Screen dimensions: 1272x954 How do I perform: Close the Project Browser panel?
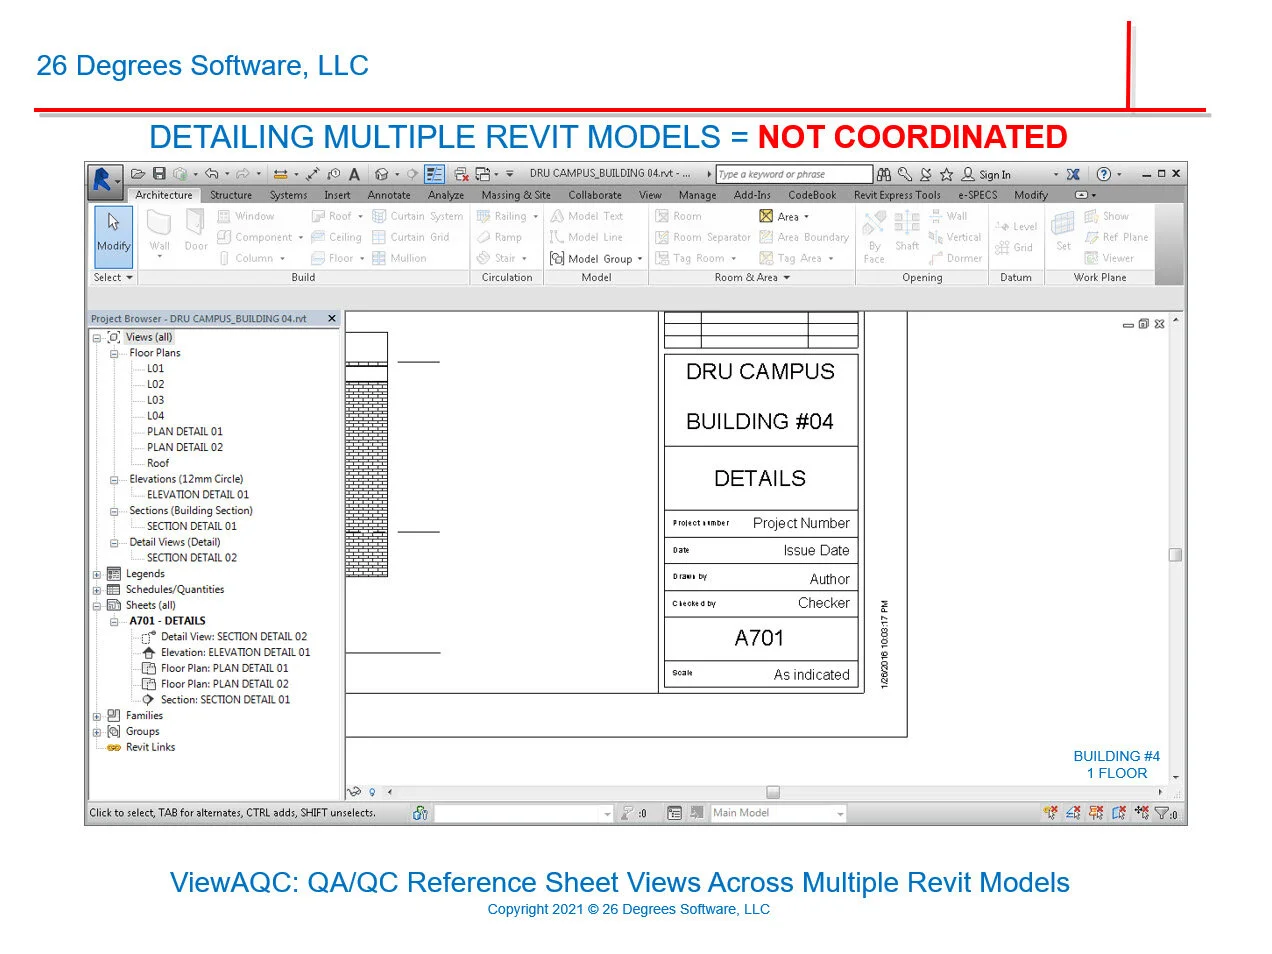coord(332,318)
